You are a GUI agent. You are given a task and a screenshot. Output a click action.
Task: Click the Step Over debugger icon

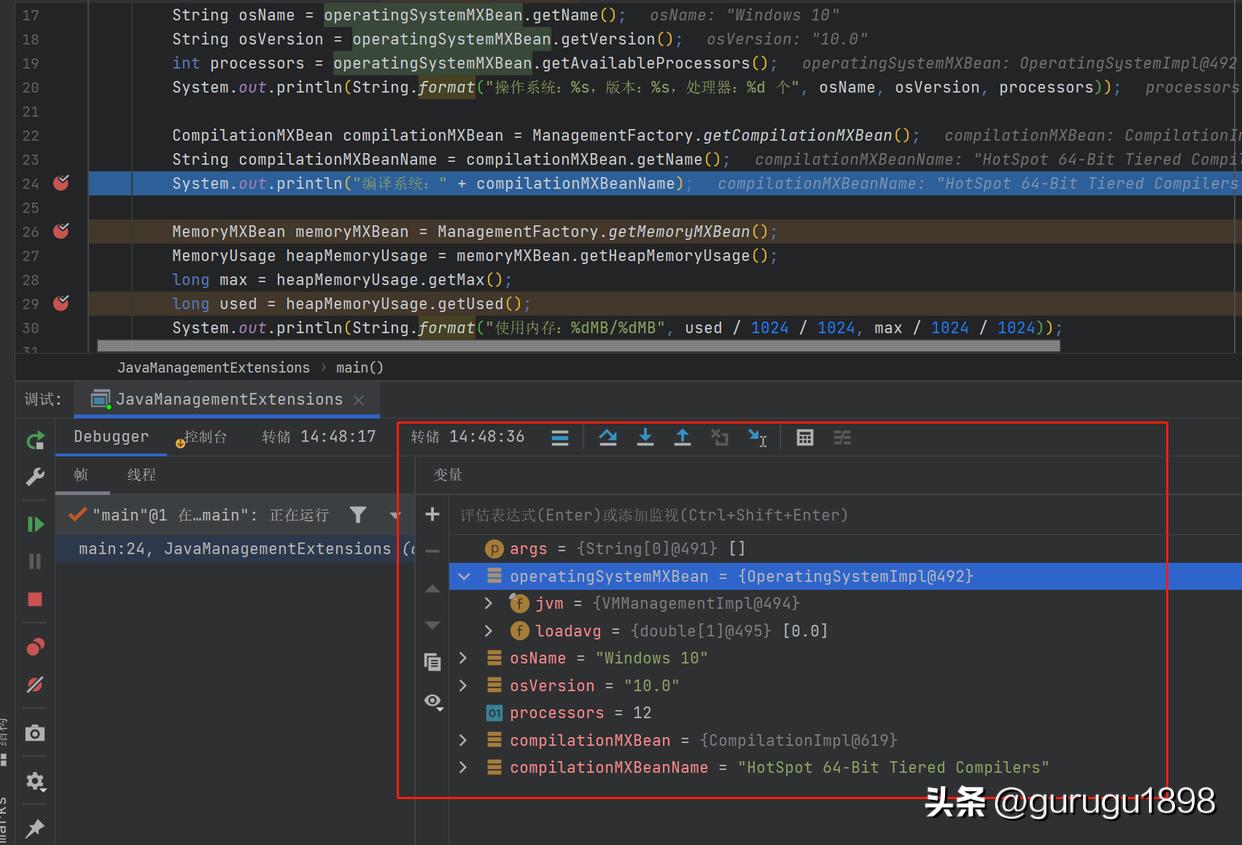point(608,436)
